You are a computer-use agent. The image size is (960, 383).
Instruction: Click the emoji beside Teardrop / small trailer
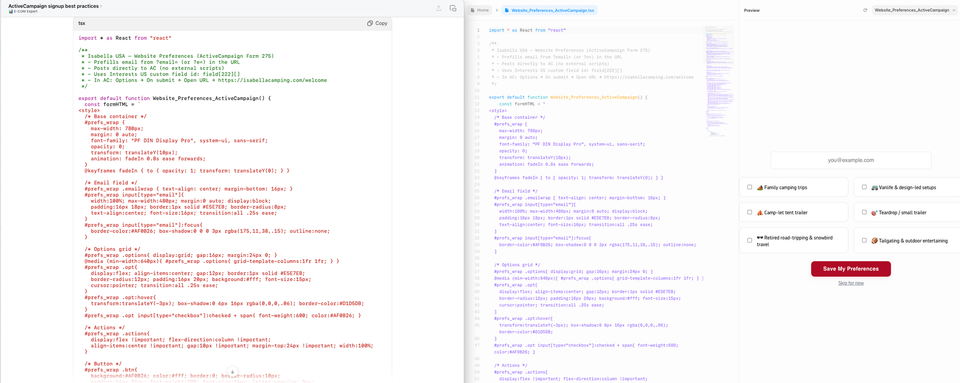pyautogui.click(x=874, y=213)
